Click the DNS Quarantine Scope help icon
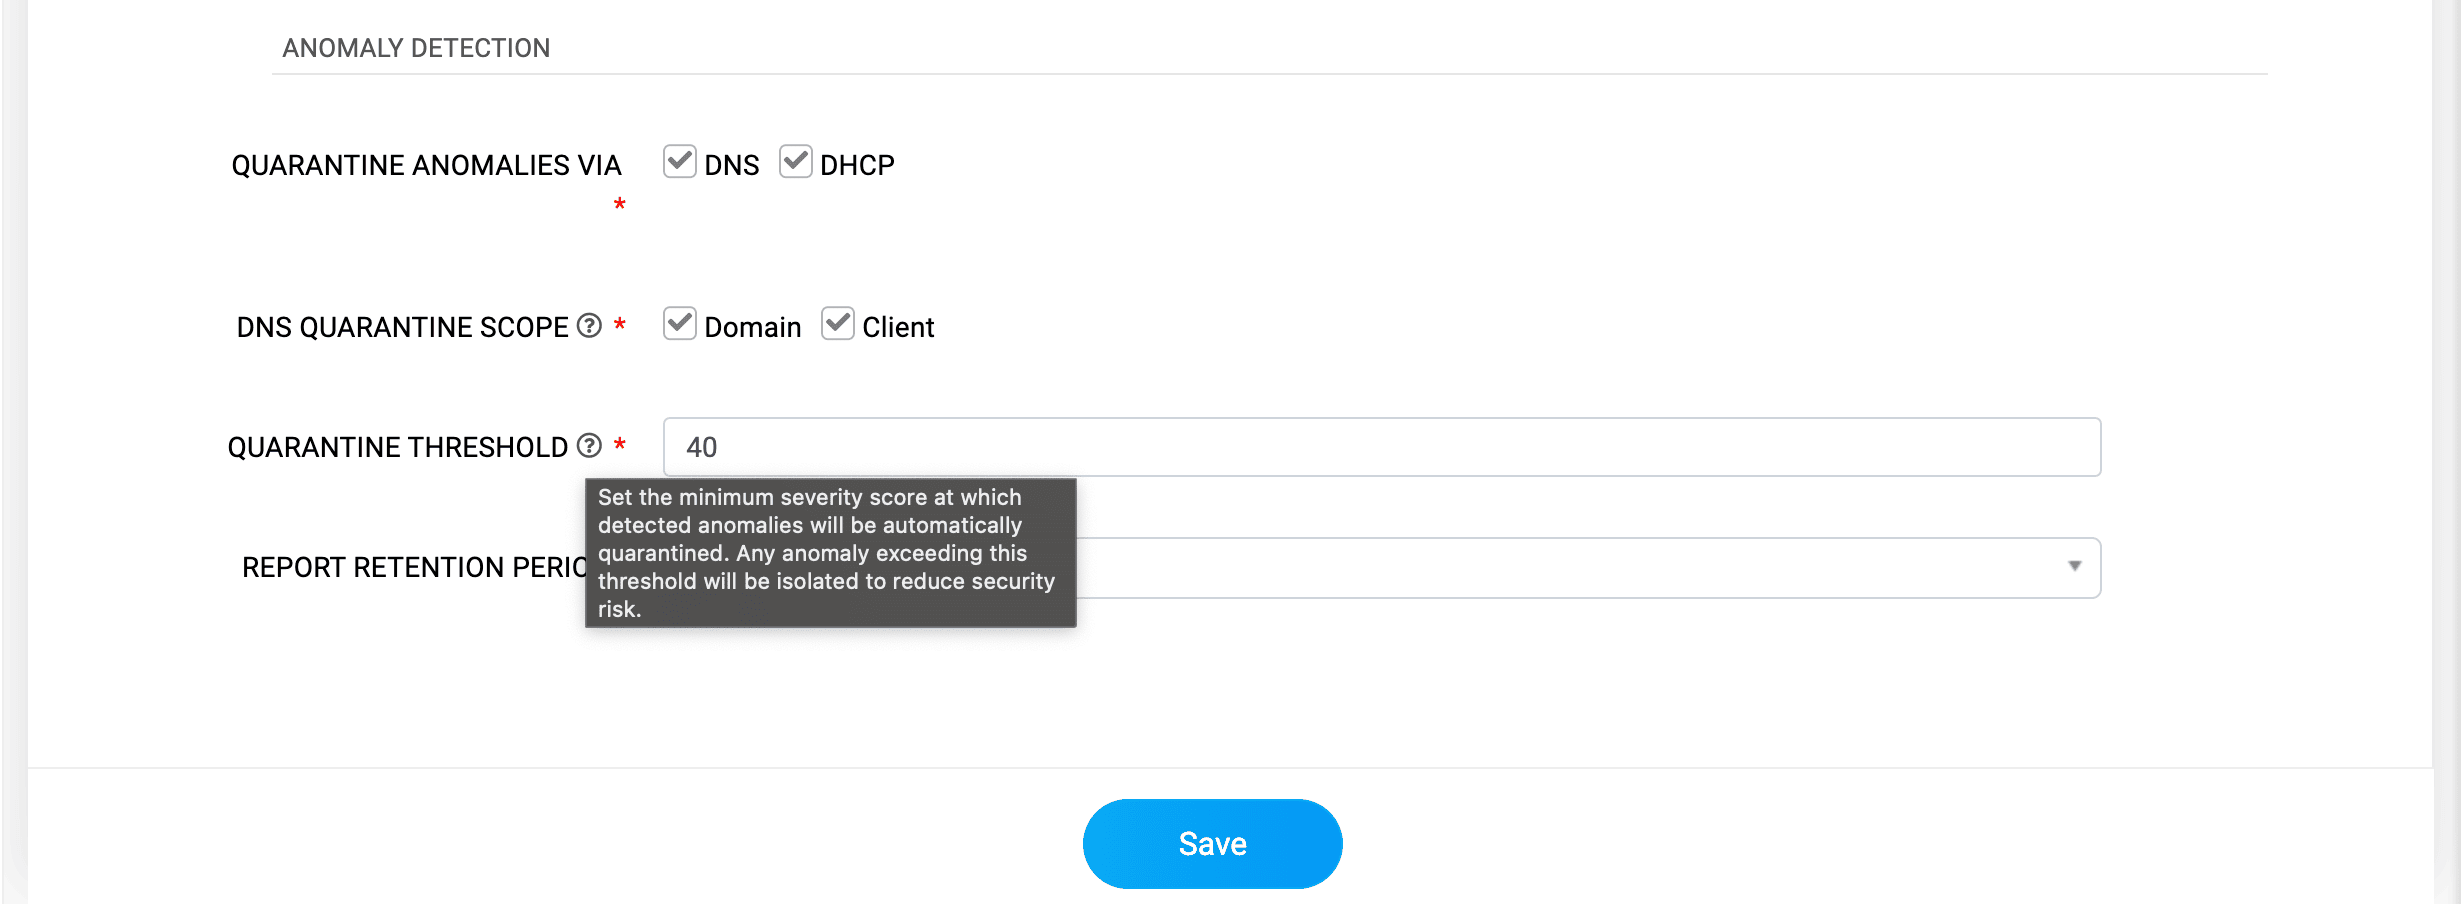The width and height of the screenshot is (2461, 904). tap(588, 326)
